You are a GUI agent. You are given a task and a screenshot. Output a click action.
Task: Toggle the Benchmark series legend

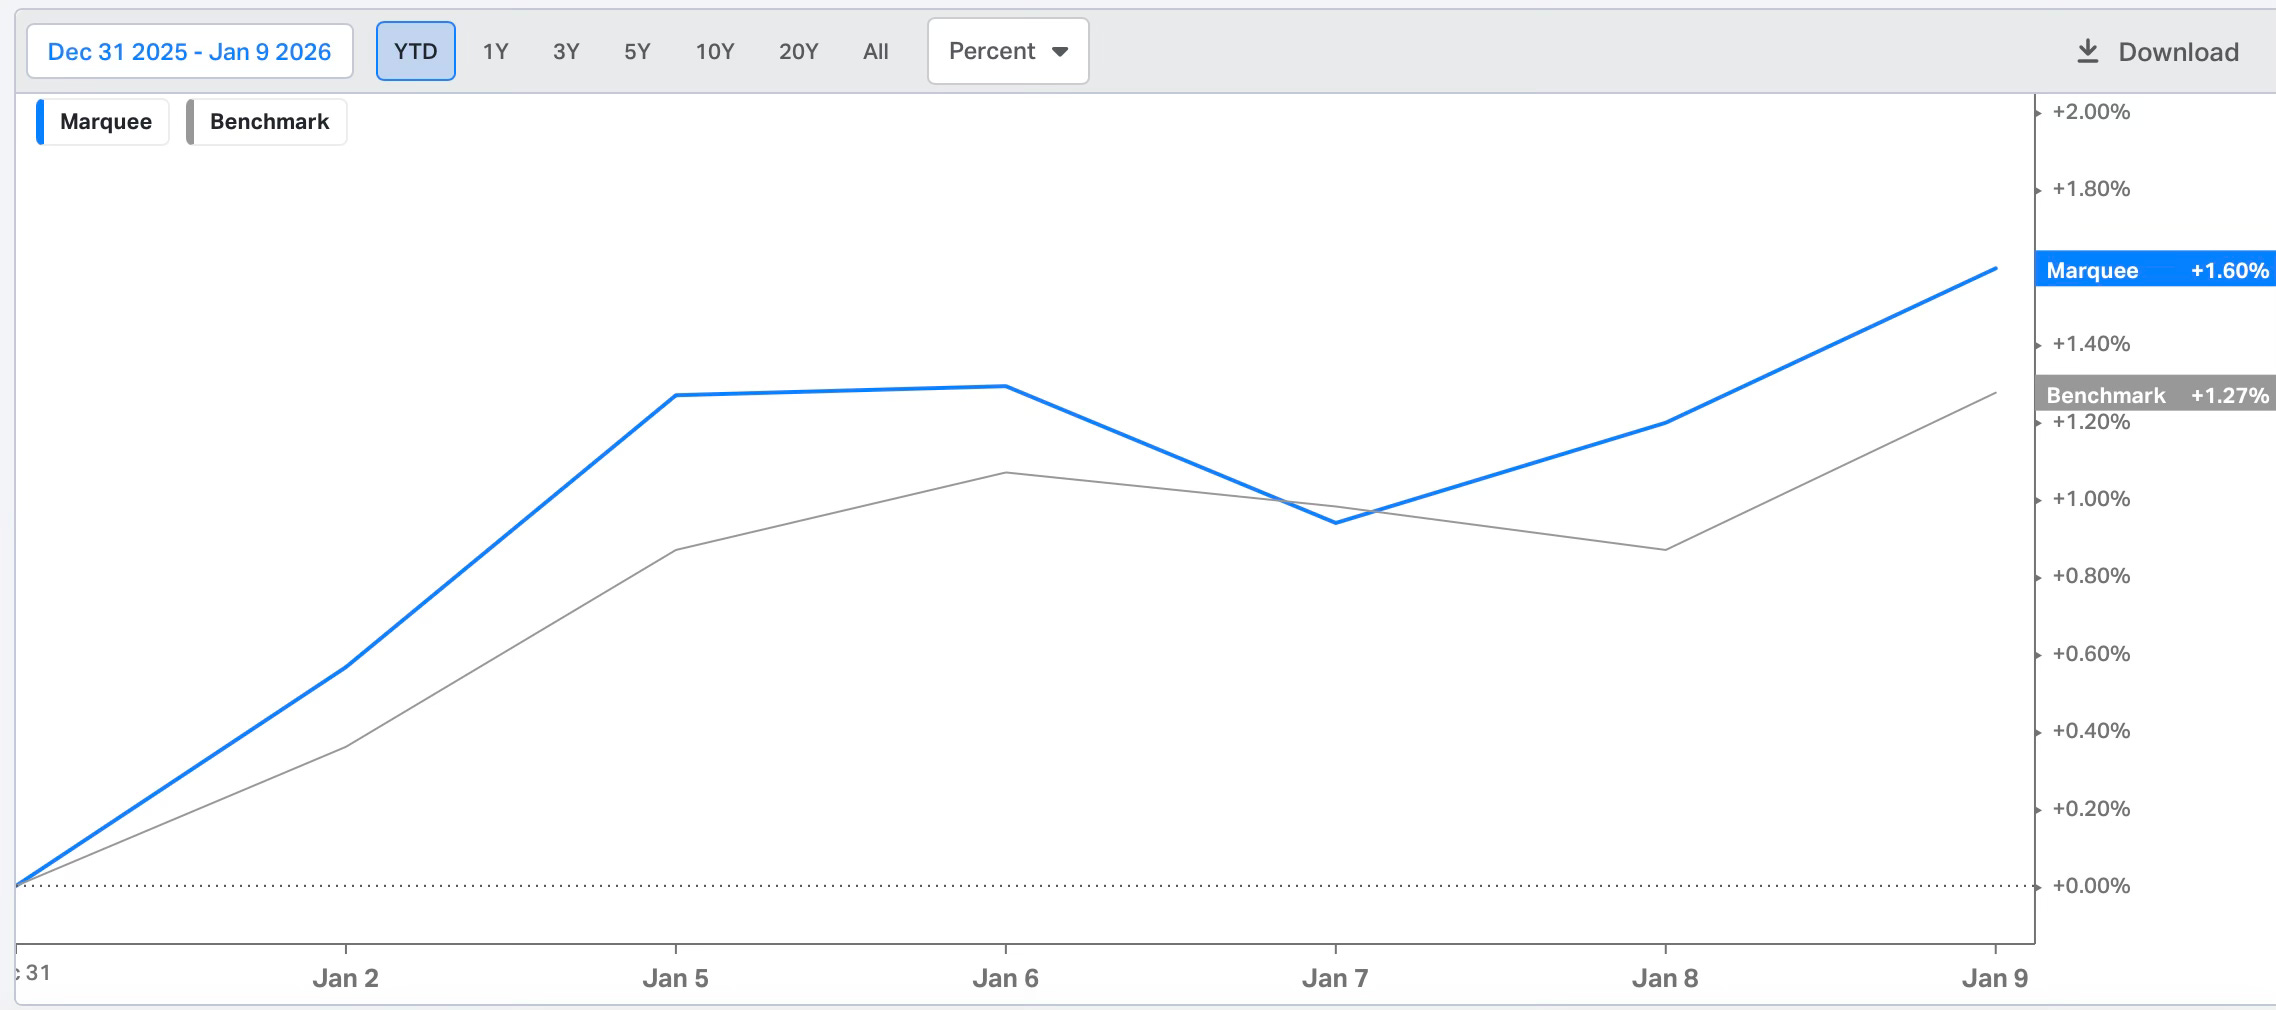[267, 122]
